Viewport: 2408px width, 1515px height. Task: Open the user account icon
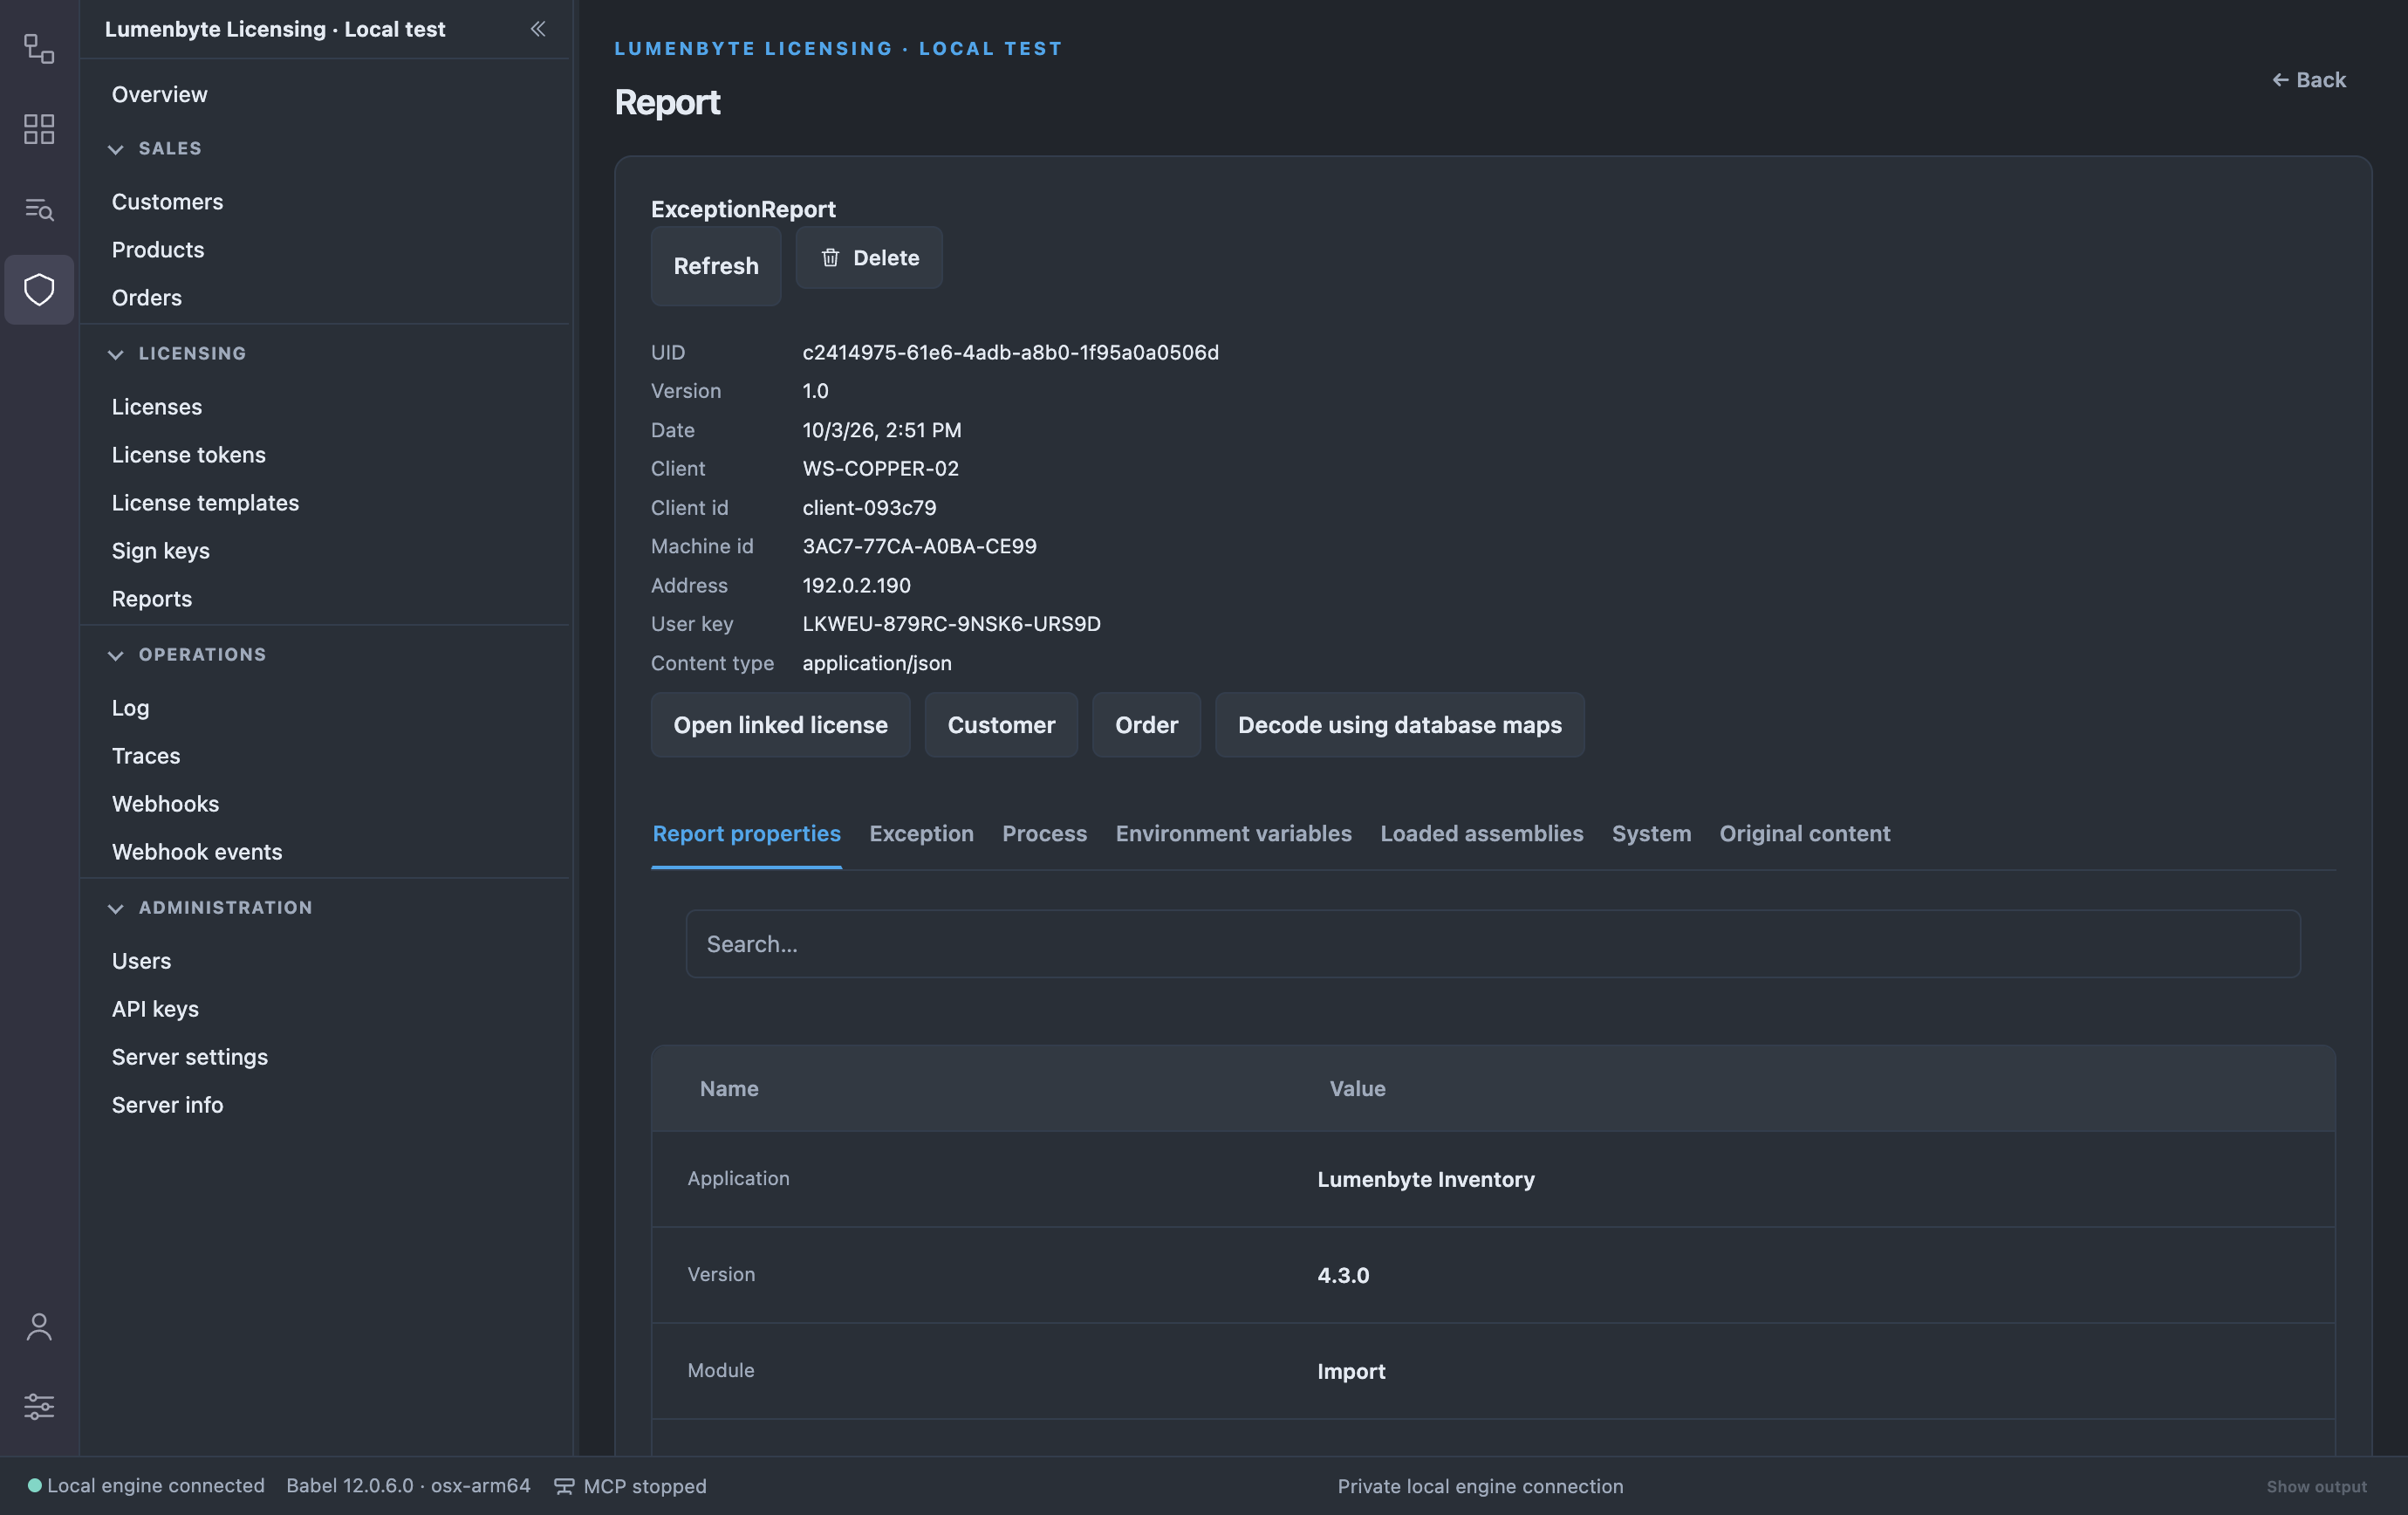(x=39, y=1327)
